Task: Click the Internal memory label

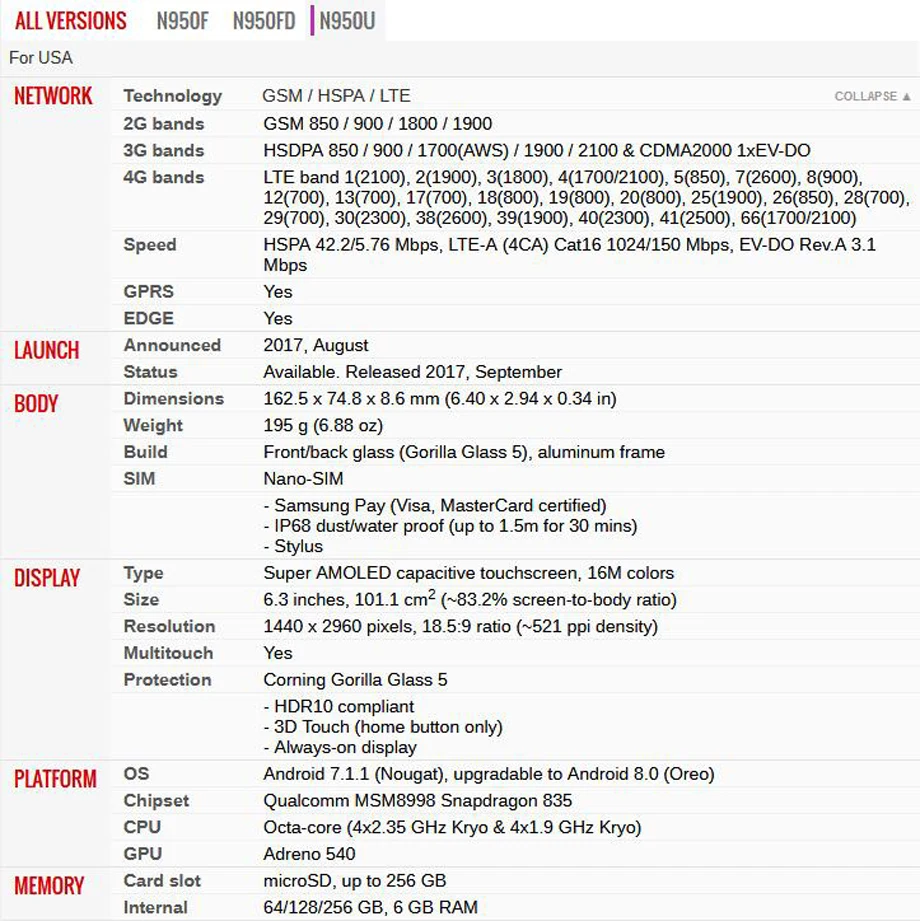Action: click(156, 907)
